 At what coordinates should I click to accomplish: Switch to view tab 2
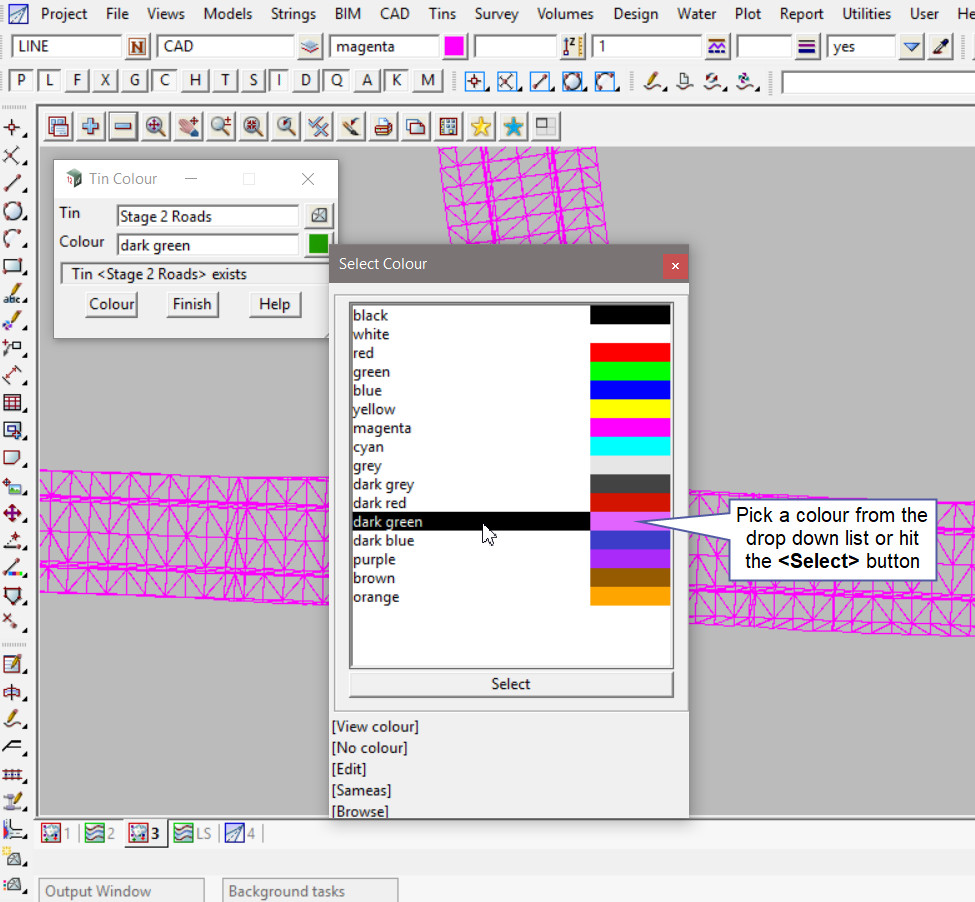point(99,833)
